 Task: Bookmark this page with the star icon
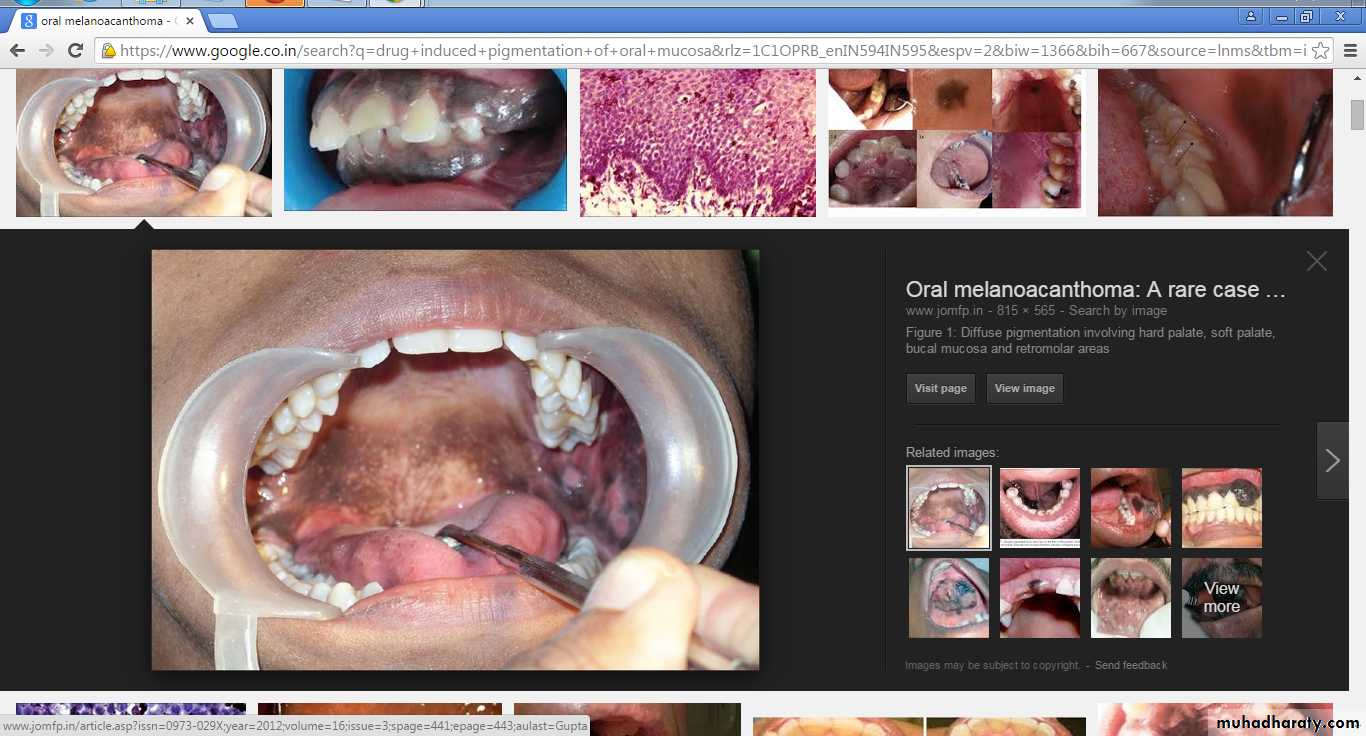tap(1320, 51)
